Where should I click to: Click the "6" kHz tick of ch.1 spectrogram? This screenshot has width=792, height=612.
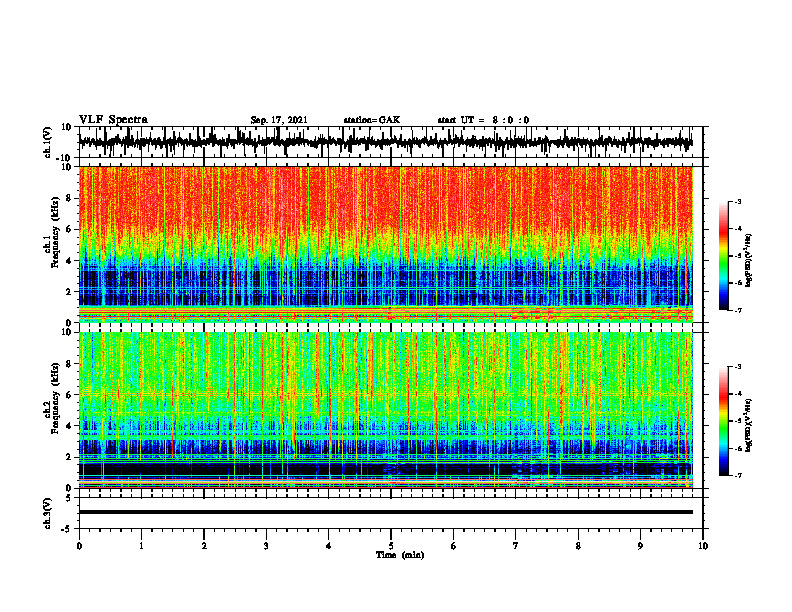point(70,229)
